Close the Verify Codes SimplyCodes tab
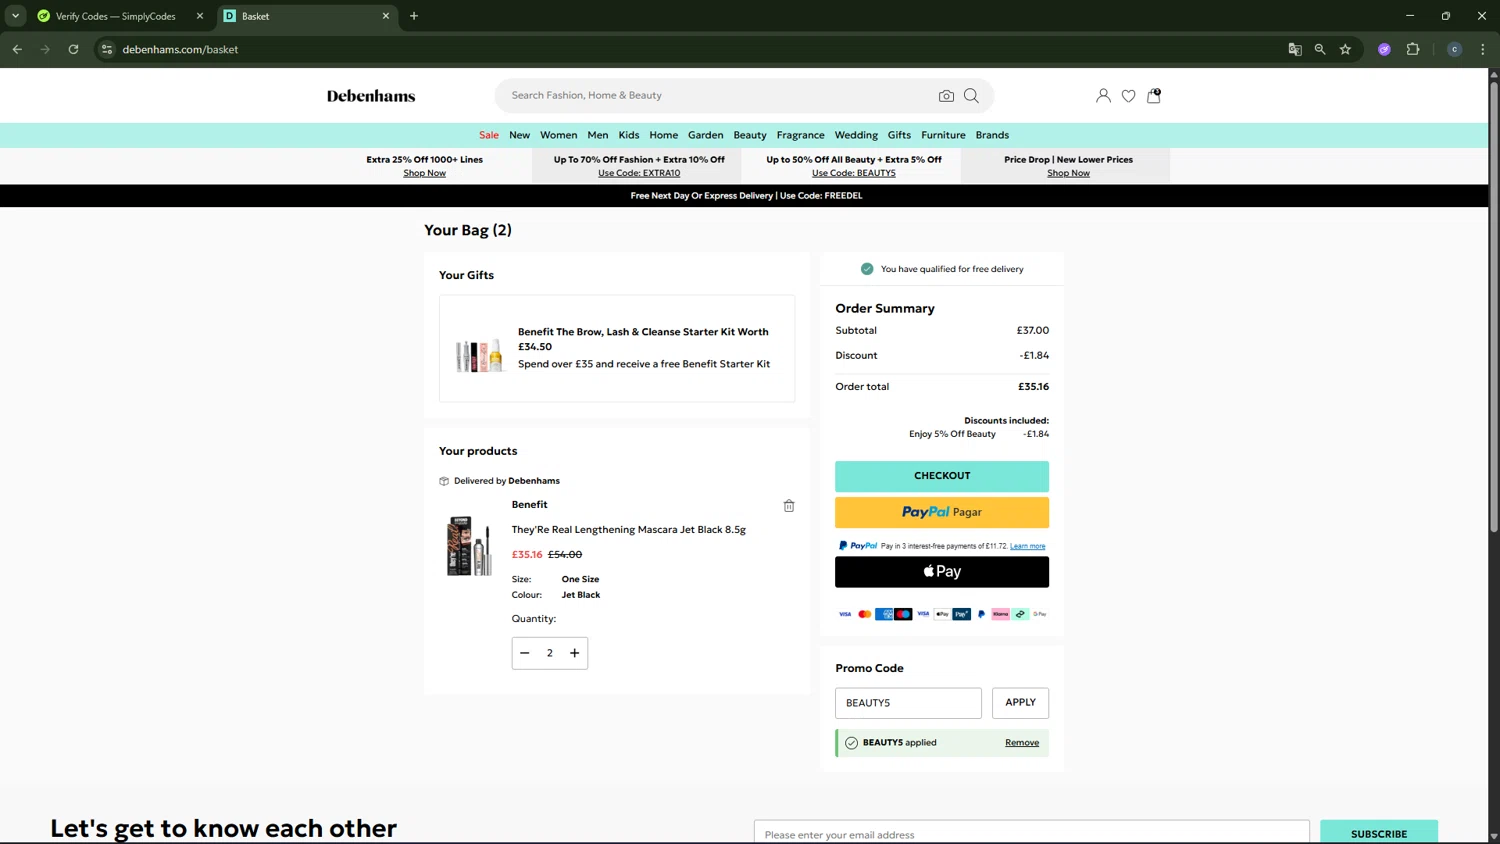 200,16
